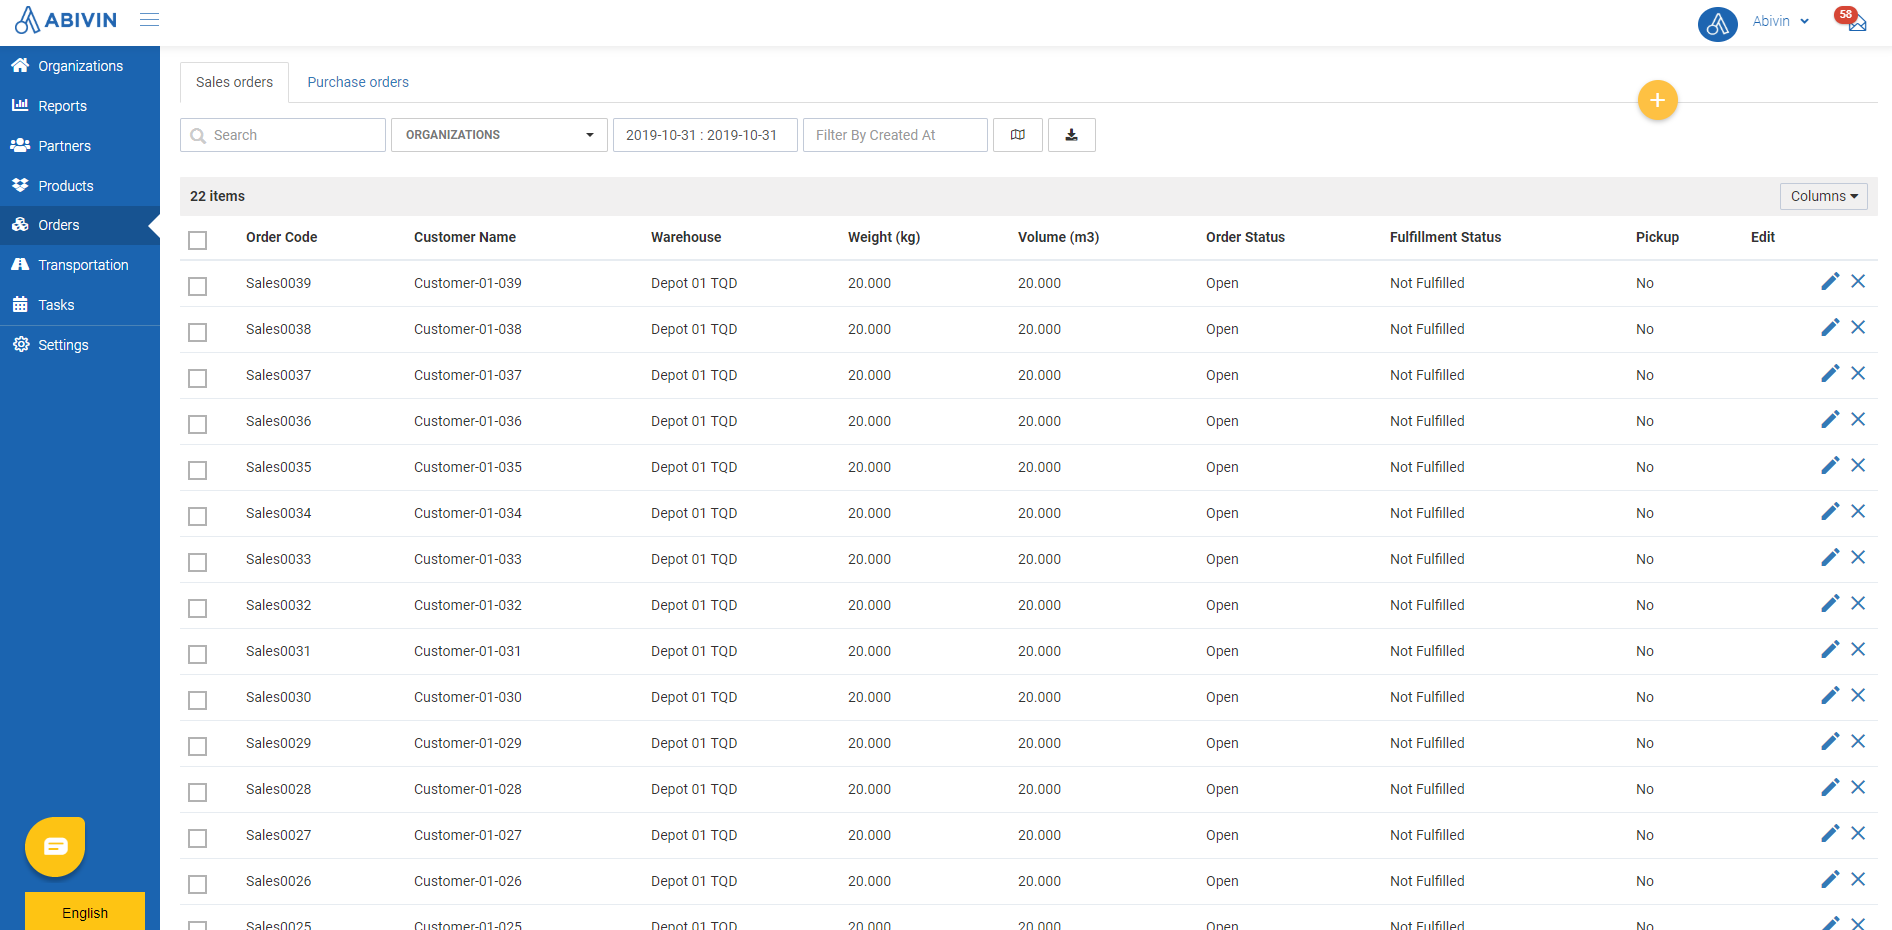
Task: Expand the Abivin account menu
Action: click(x=1780, y=21)
